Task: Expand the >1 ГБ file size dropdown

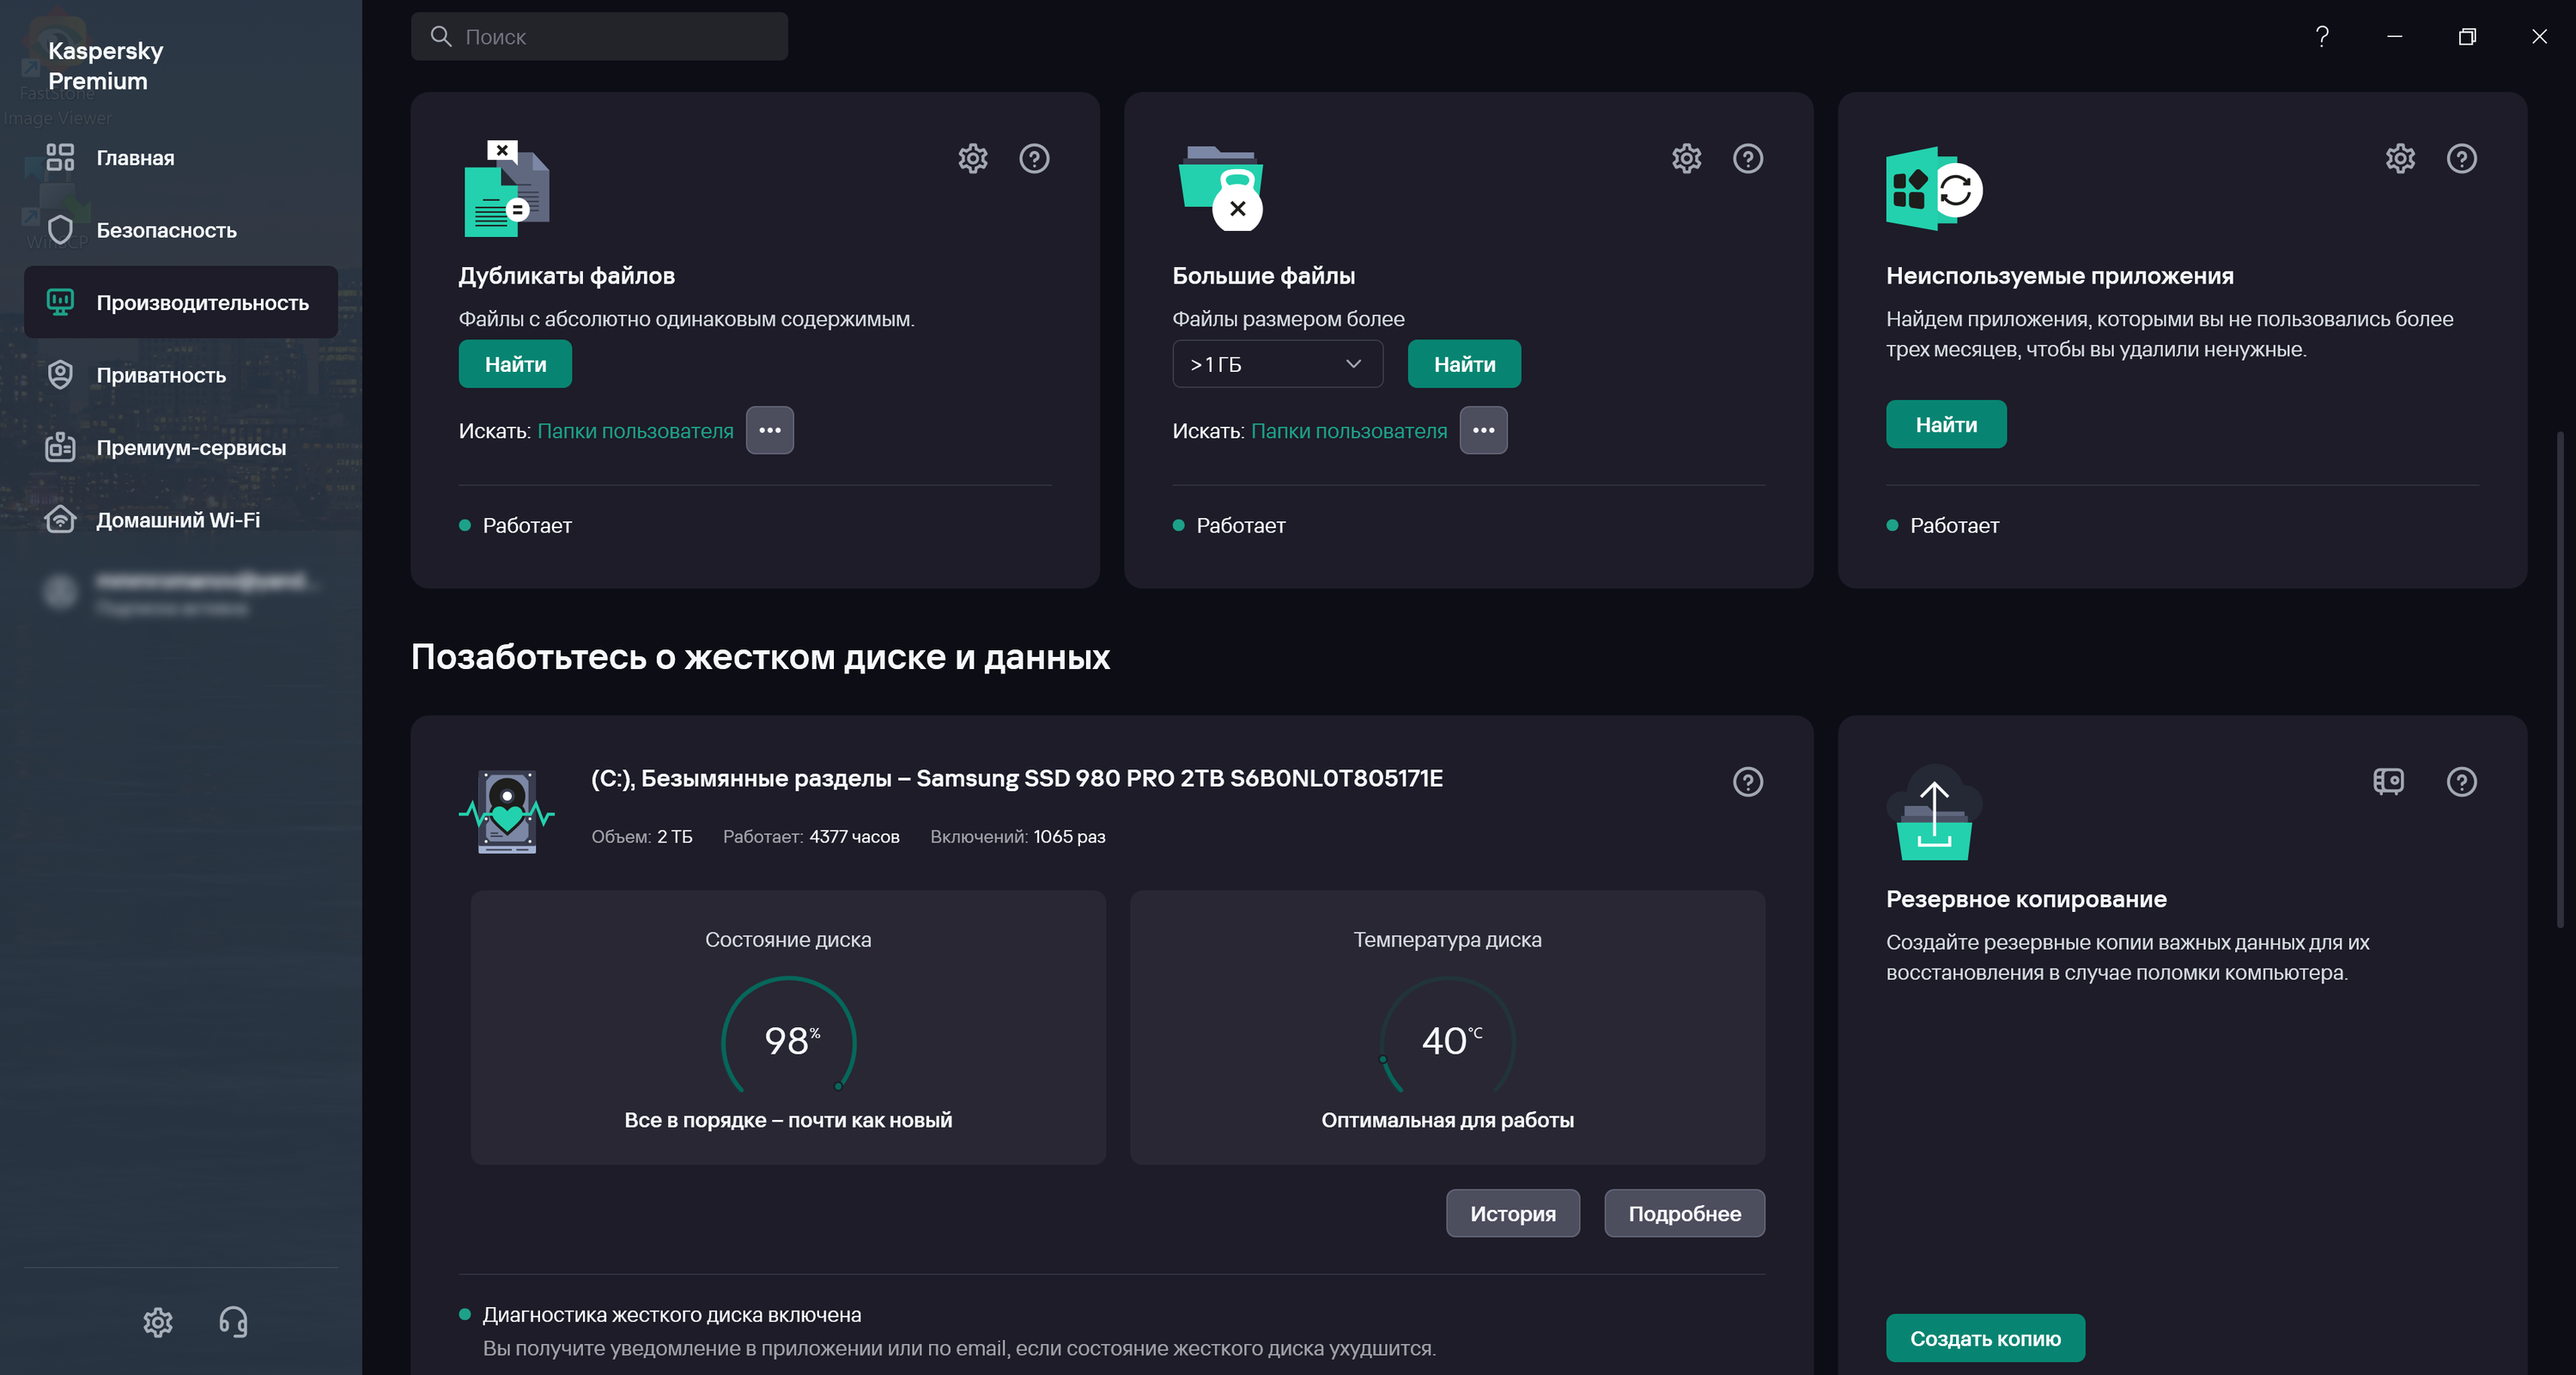Action: pyautogui.click(x=1277, y=364)
